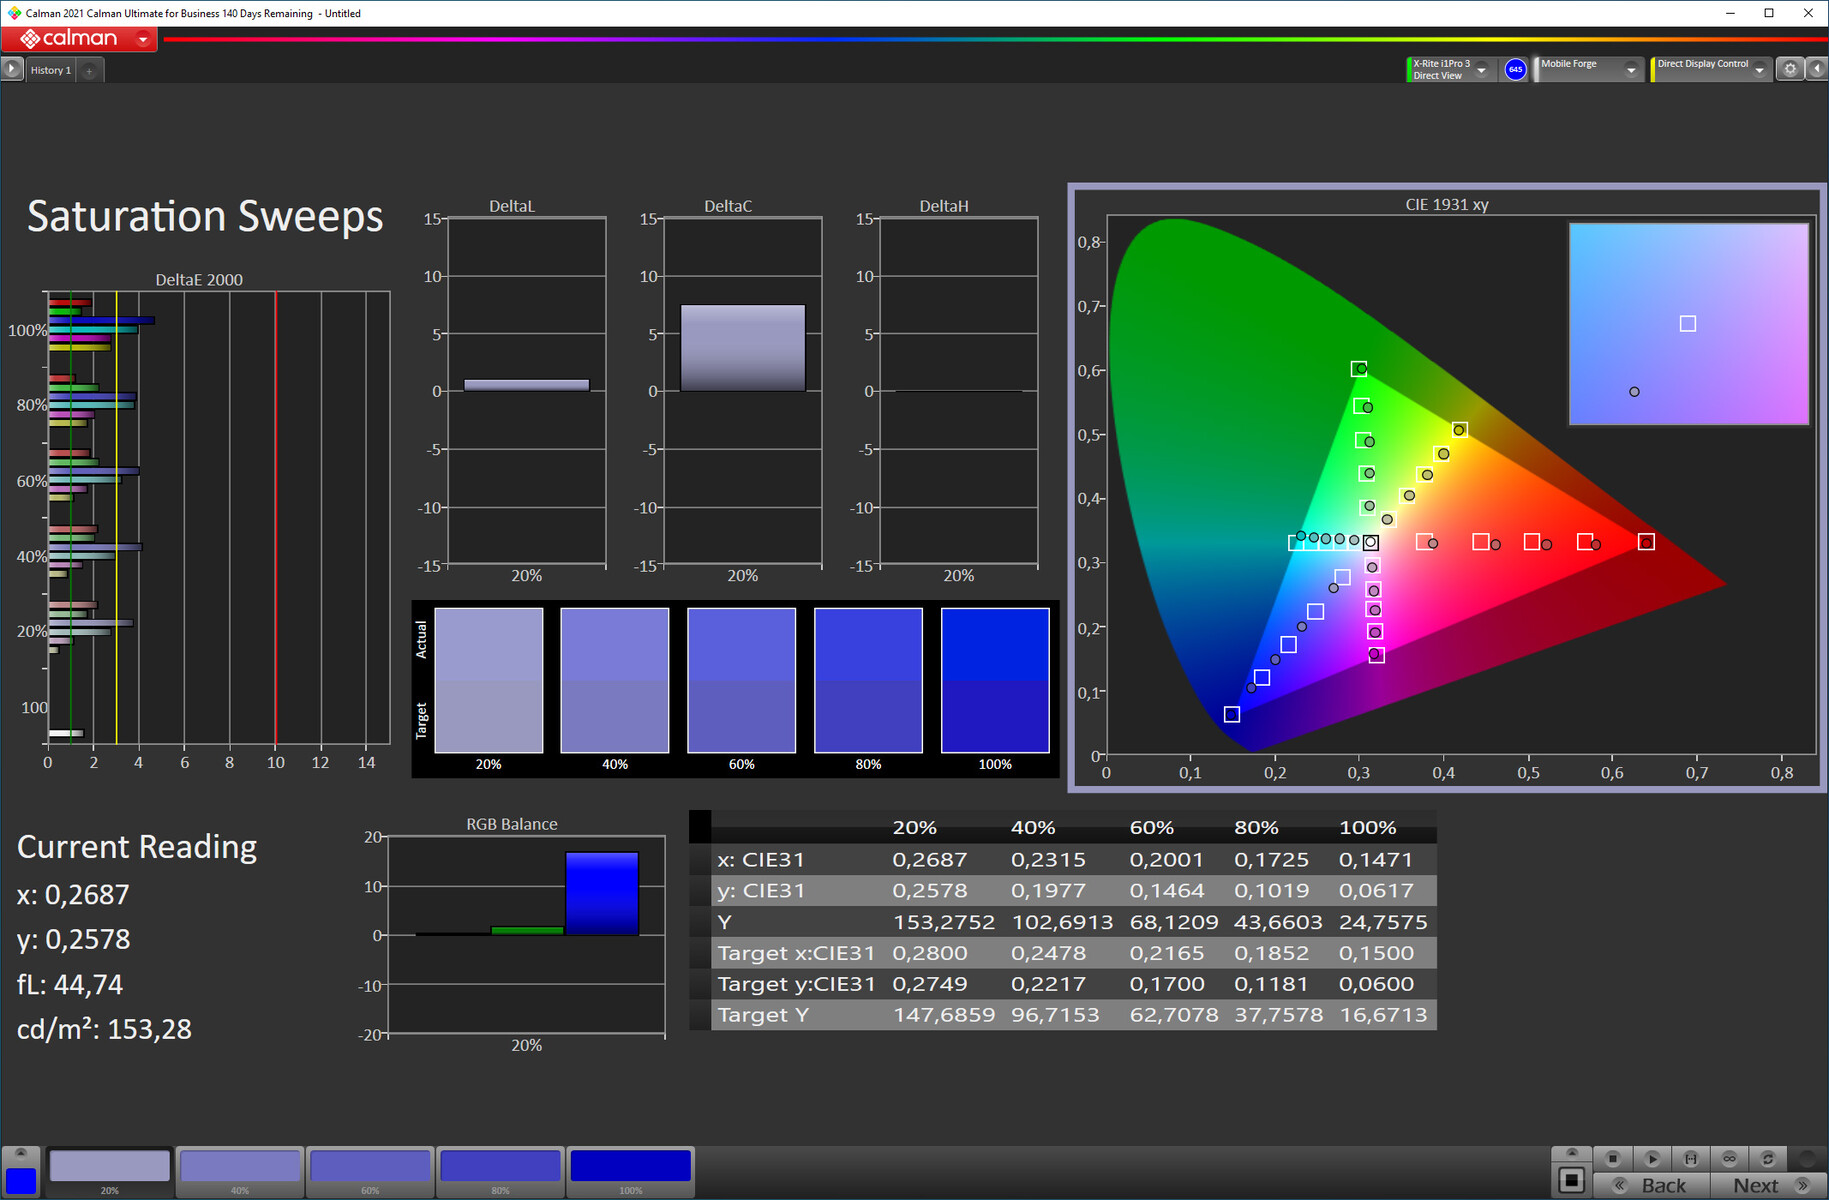
Task: Click the continuous read infinity icon
Action: [1729, 1158]
